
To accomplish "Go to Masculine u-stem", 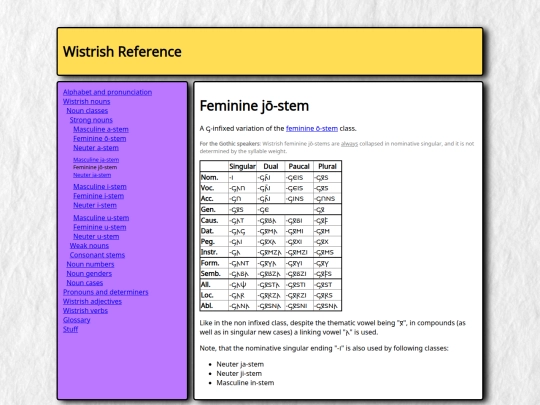I will point(101,218).
